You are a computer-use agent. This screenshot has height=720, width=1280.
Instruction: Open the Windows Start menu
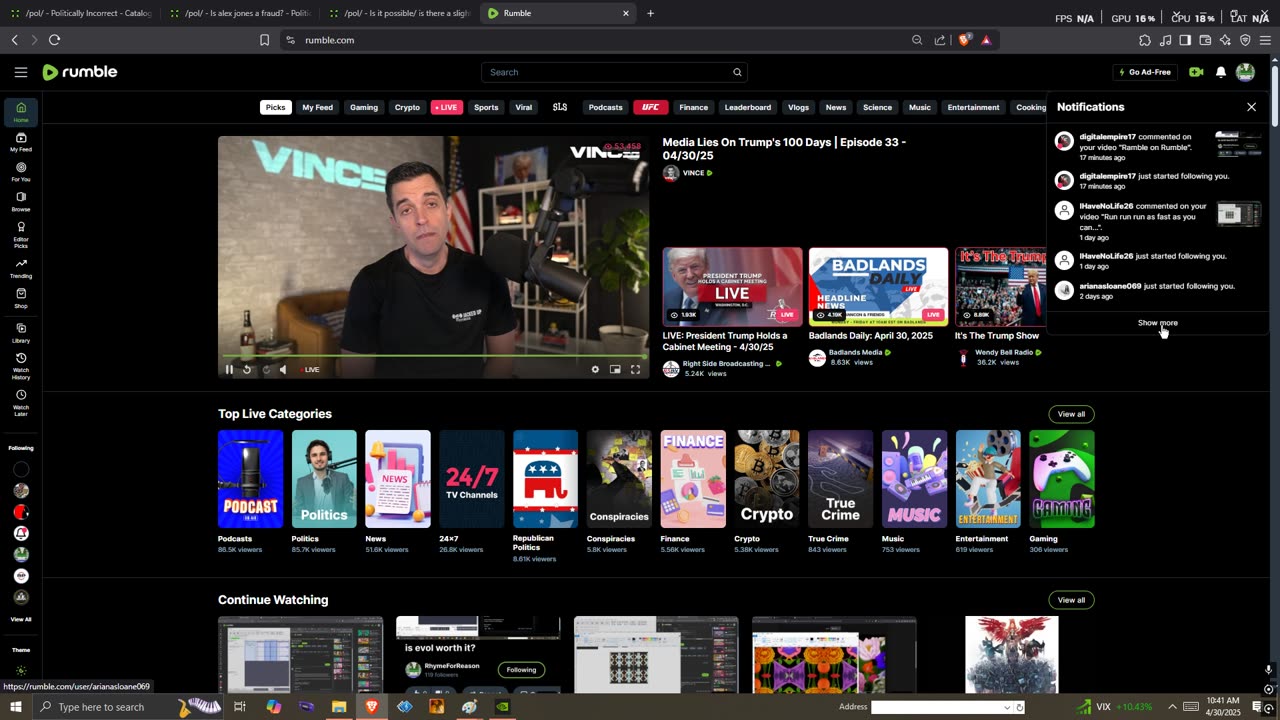15,707
